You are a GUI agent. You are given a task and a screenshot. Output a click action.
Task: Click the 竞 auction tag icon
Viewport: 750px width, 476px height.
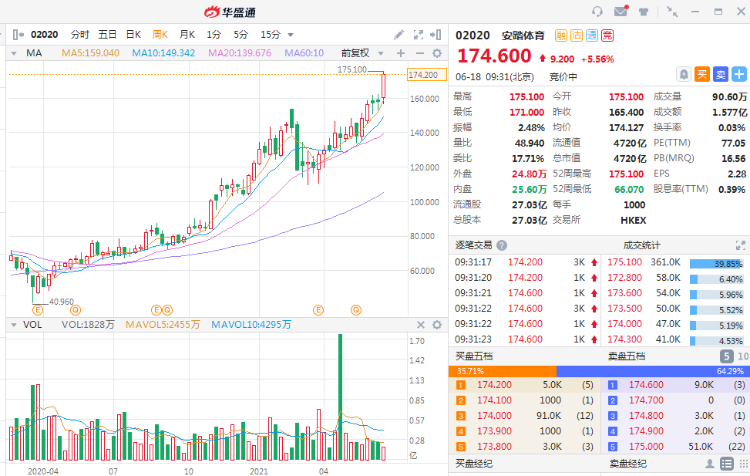click(607, 35)
